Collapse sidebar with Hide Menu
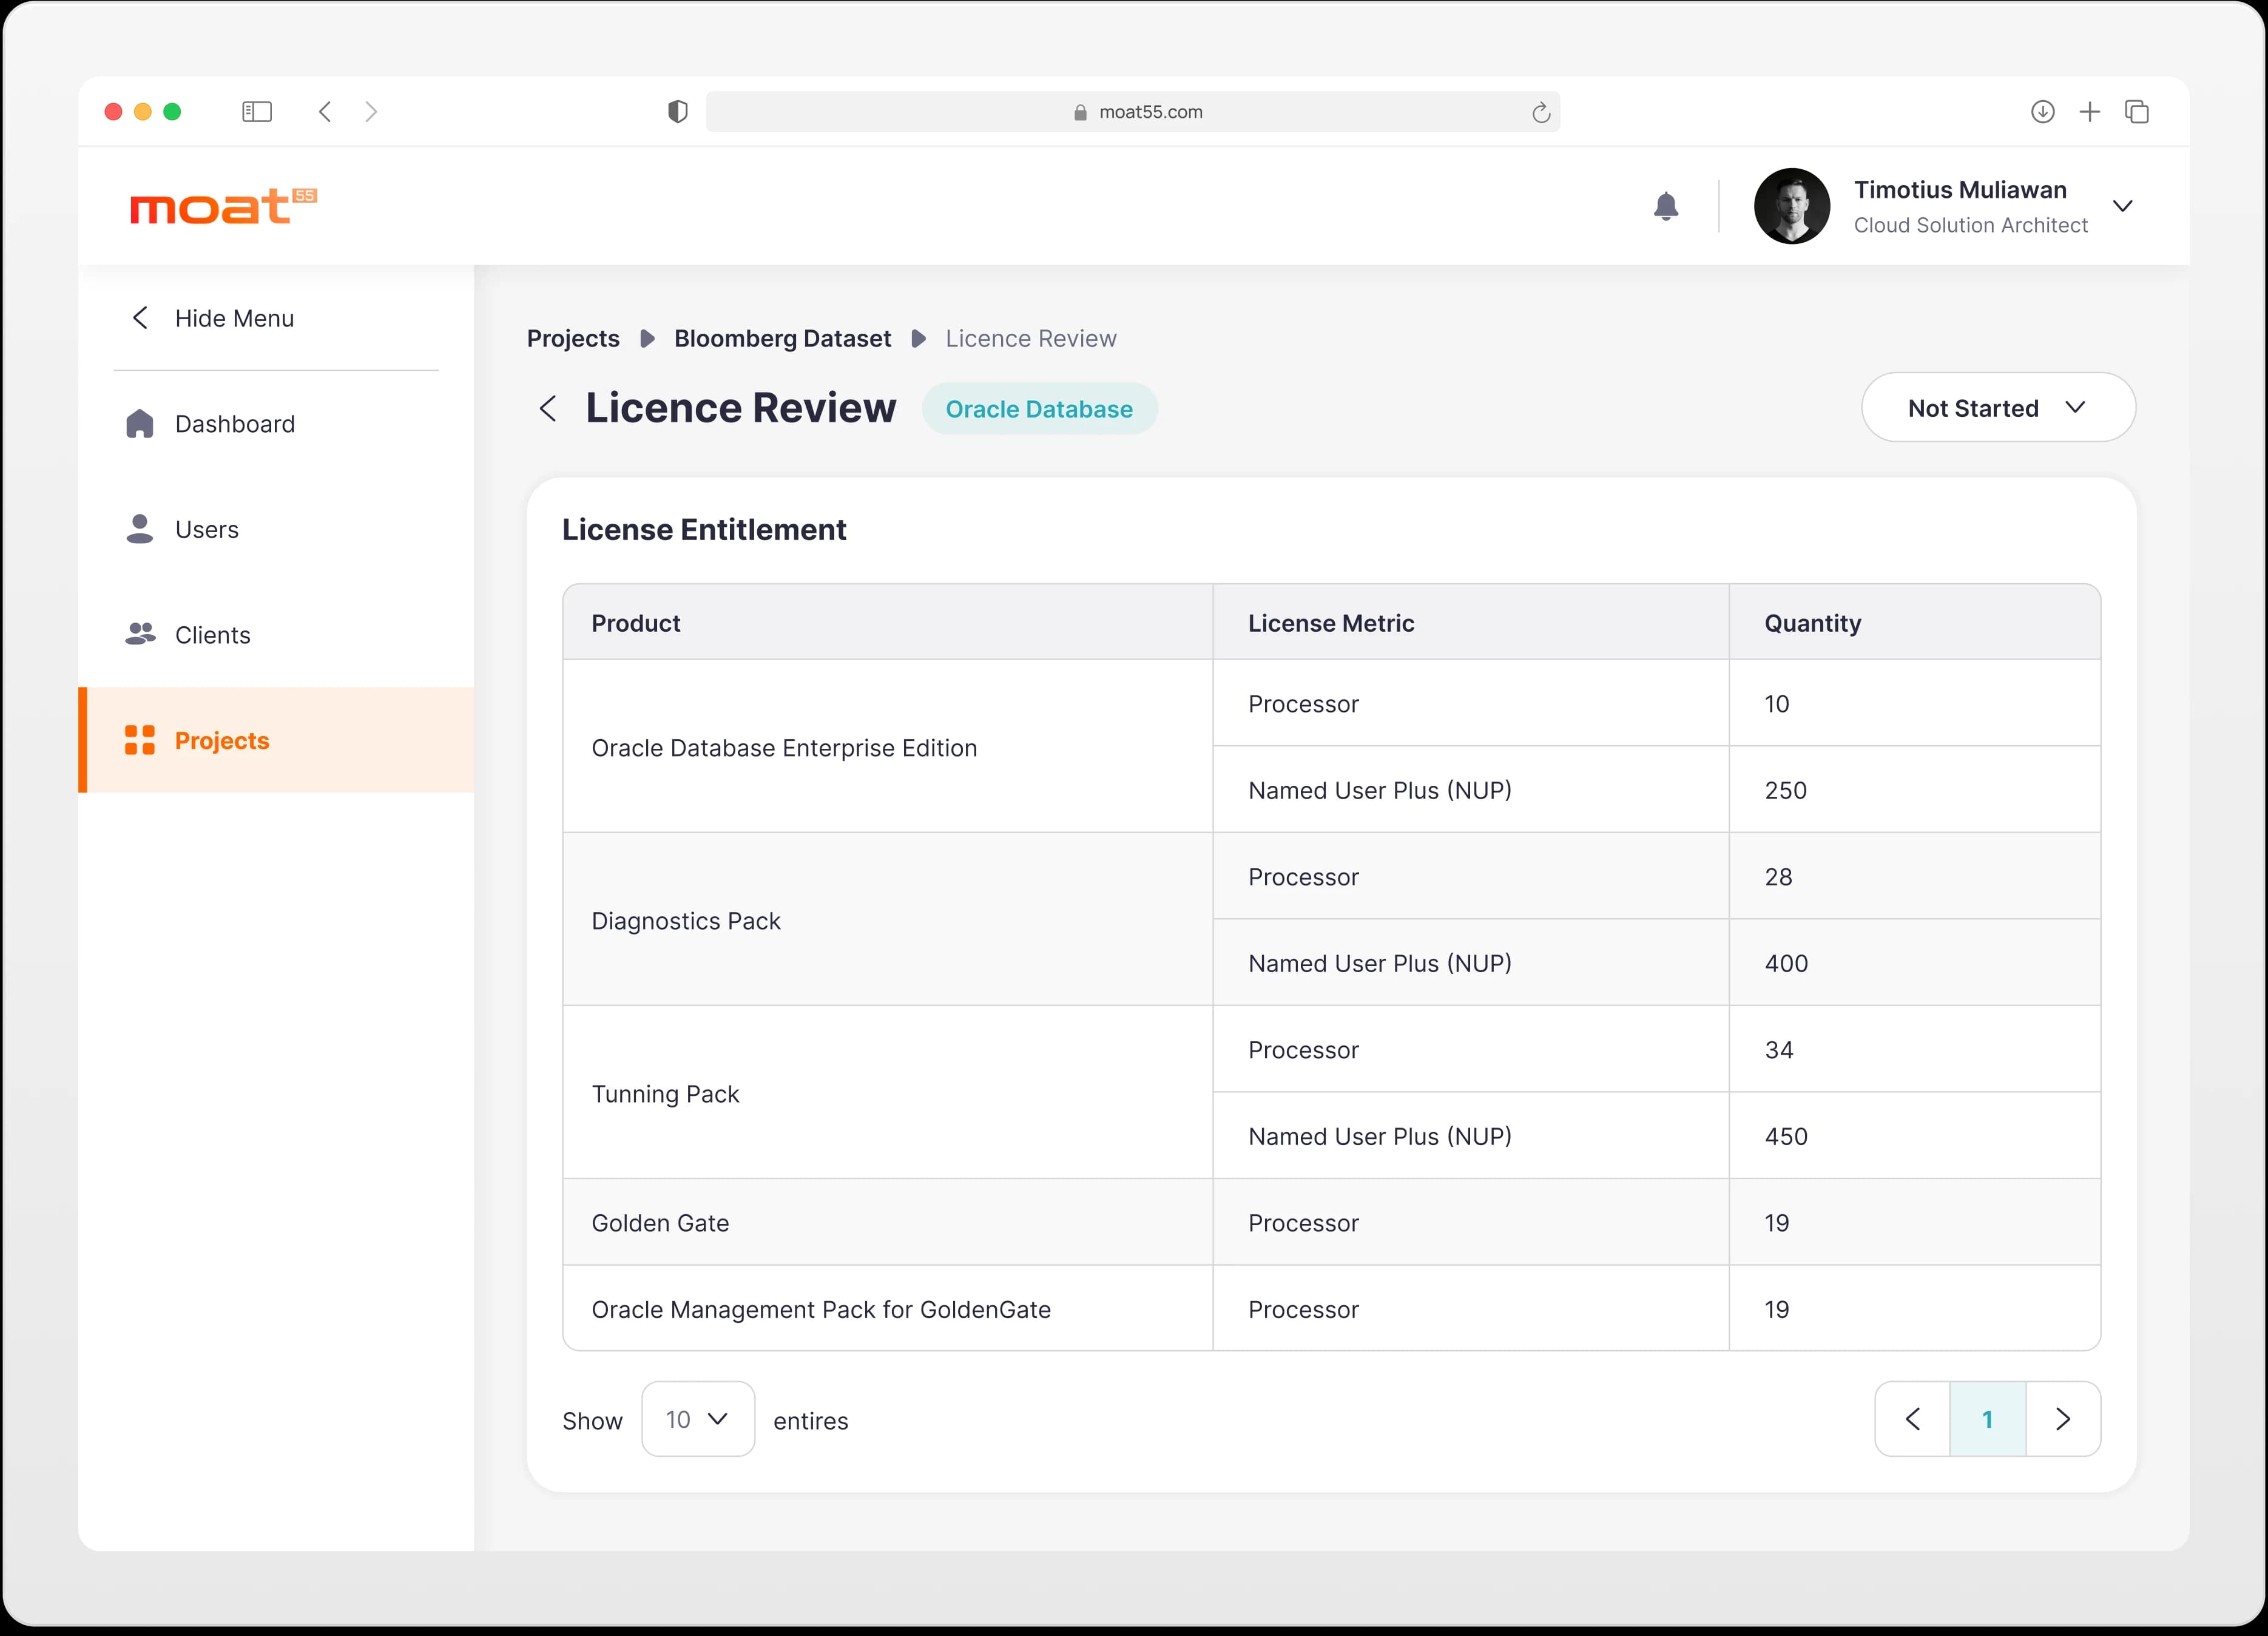 tap(213, 318)
